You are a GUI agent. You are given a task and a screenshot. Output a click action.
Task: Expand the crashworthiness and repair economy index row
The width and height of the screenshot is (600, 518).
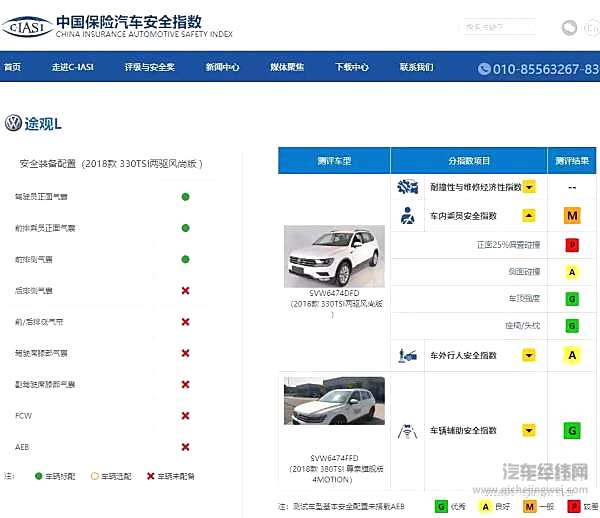pyautogui.click(x=529, y=187)
